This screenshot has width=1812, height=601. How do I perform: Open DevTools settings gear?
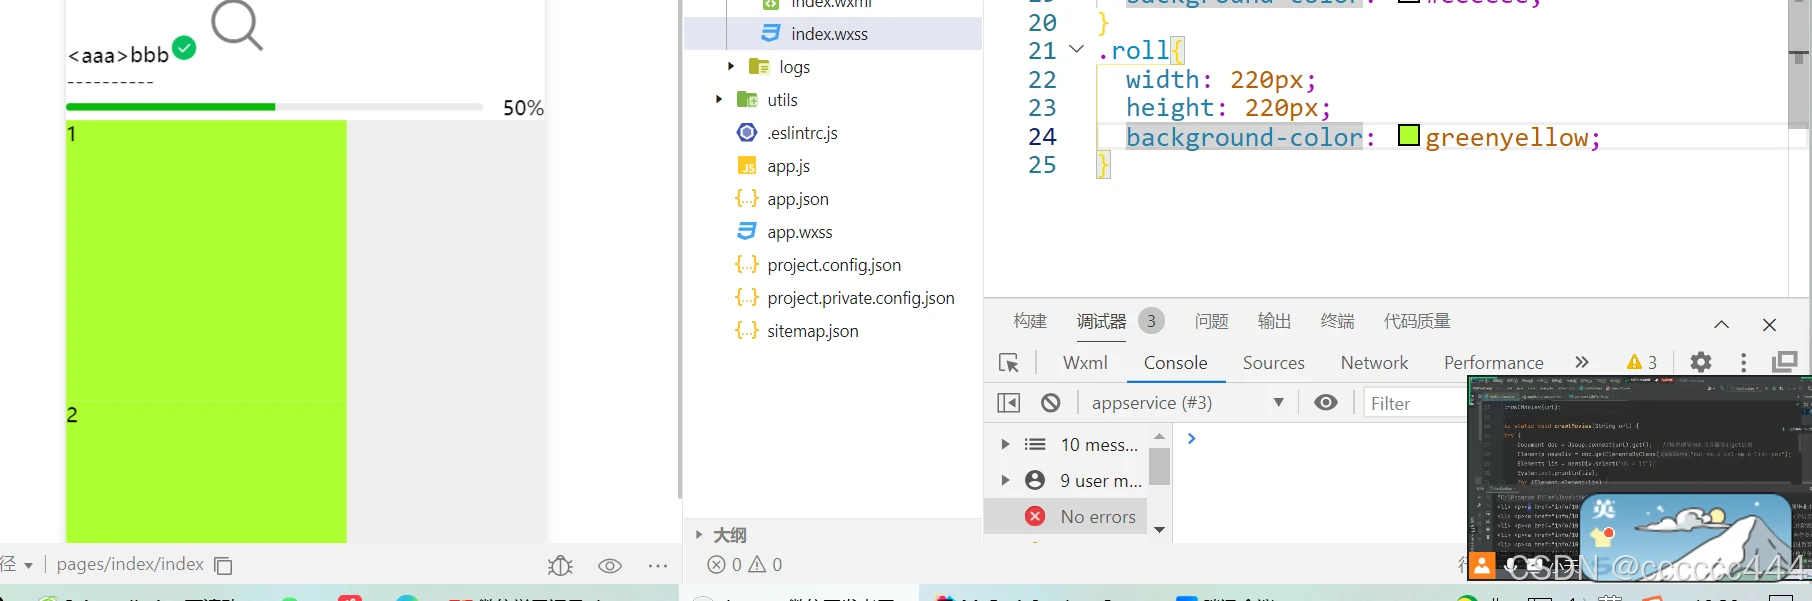1700,362
